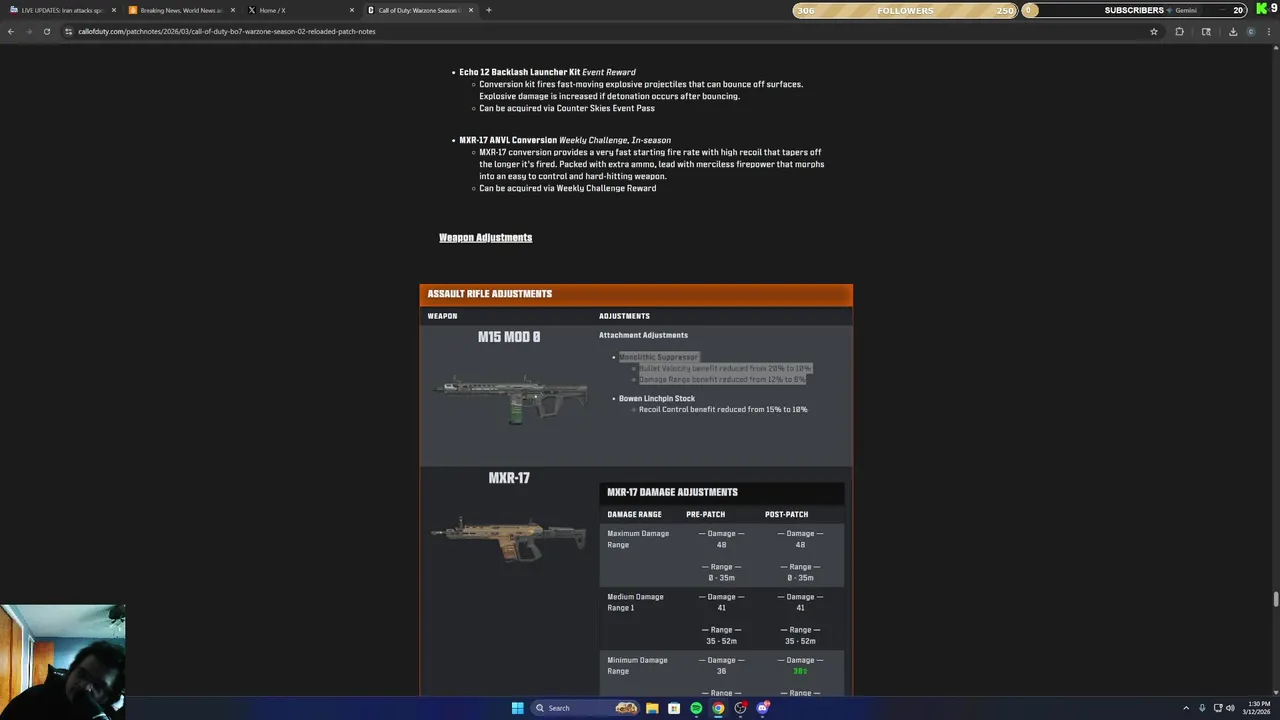
Task: Click 'MXR-17 DAMAGE ADJUSTMENTS' table title
Action: click(672, 492)
